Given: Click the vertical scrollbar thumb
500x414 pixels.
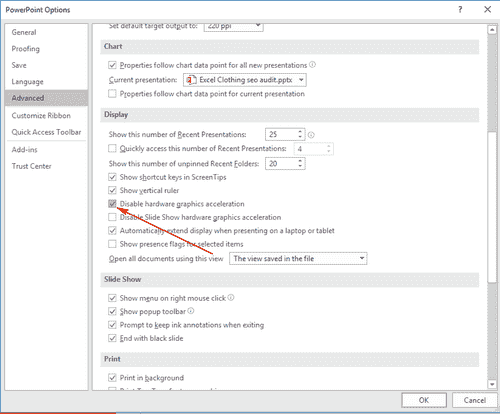Looking at the screenshot, I should pos(492,207).
